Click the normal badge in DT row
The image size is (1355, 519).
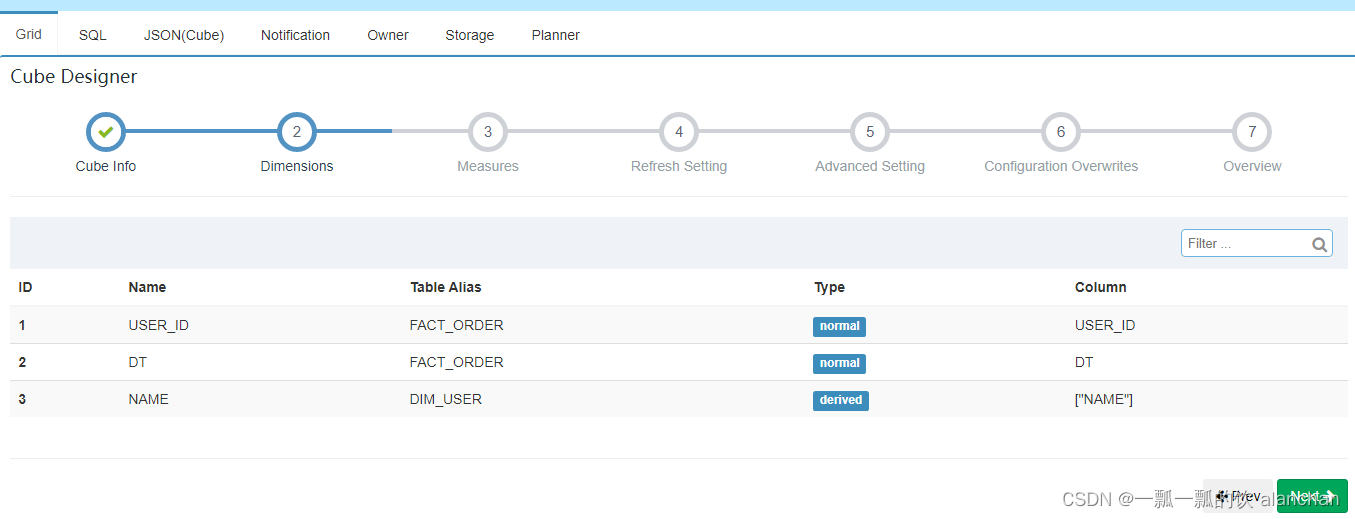pyautogui.click(x=839, y=363)
